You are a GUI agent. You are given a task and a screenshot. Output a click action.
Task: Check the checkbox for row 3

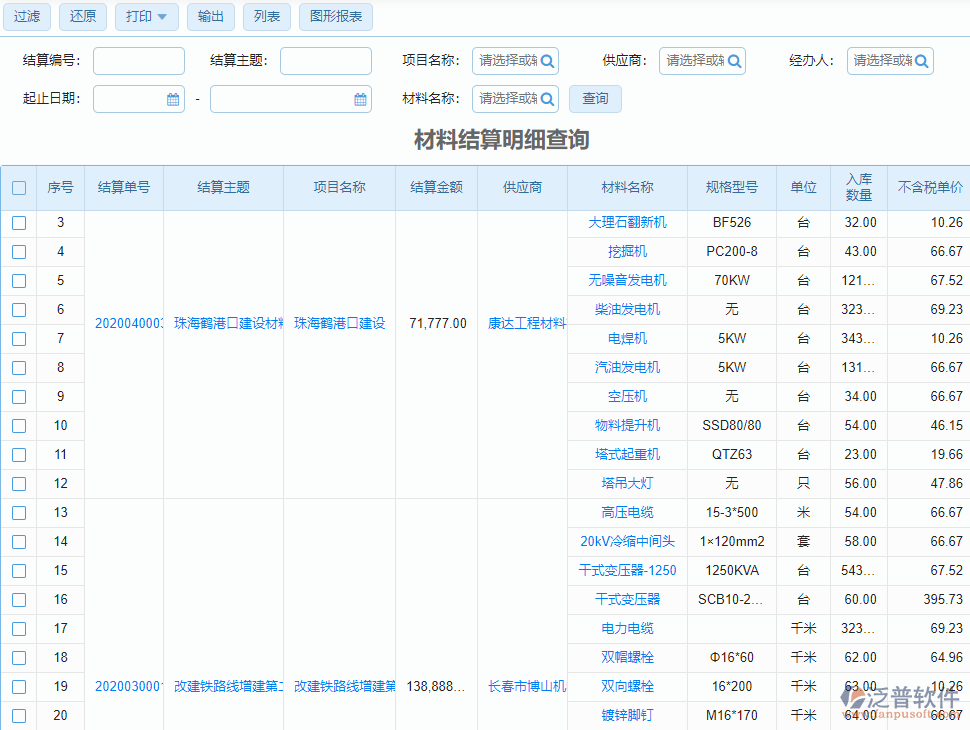[x=19, y=223]
